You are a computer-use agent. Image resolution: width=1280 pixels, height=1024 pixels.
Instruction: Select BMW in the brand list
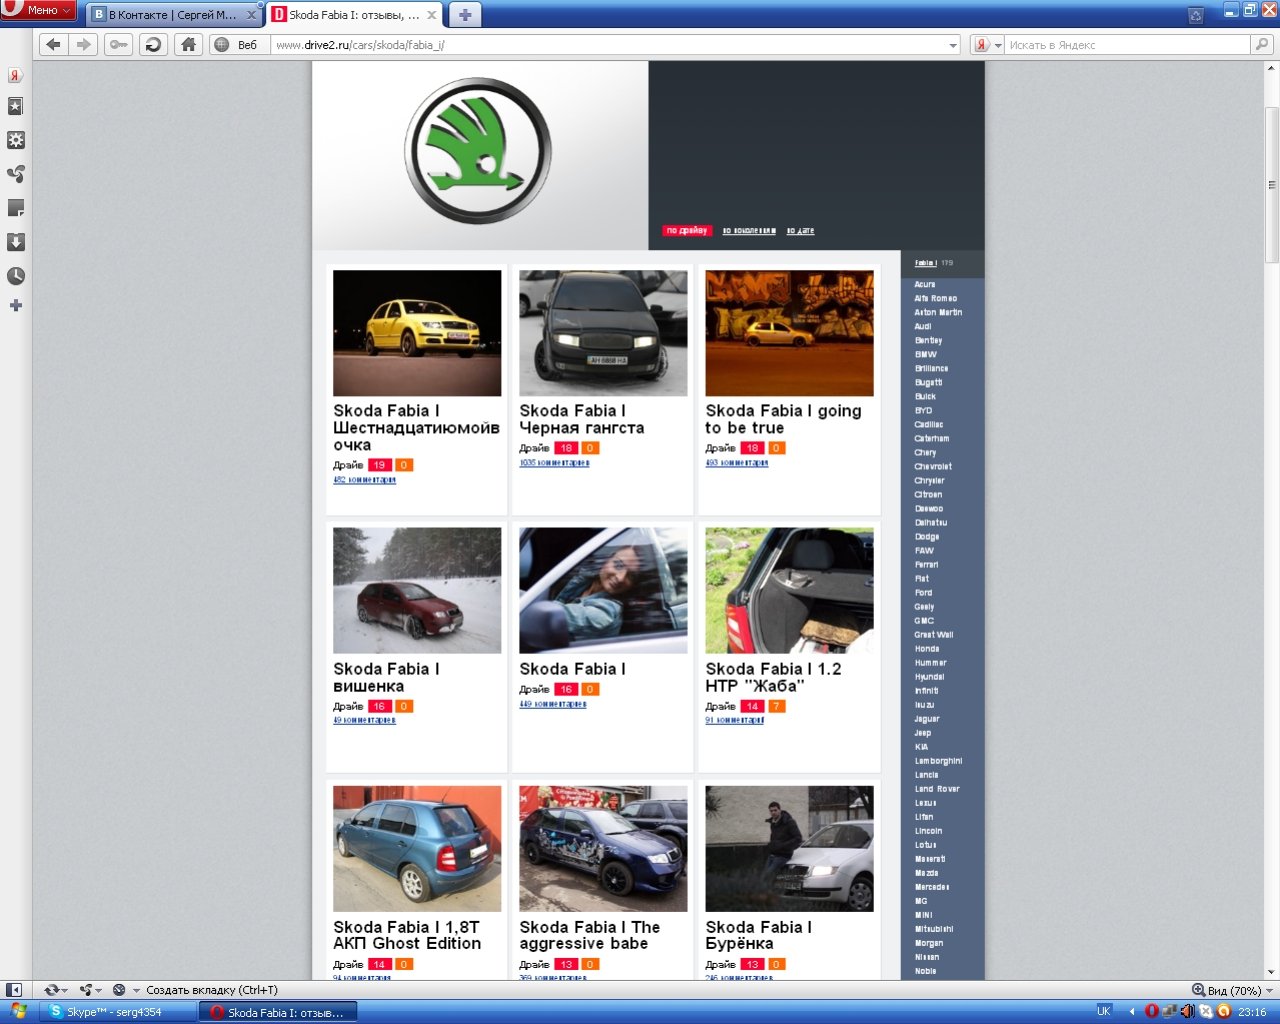tap(926, 355)
